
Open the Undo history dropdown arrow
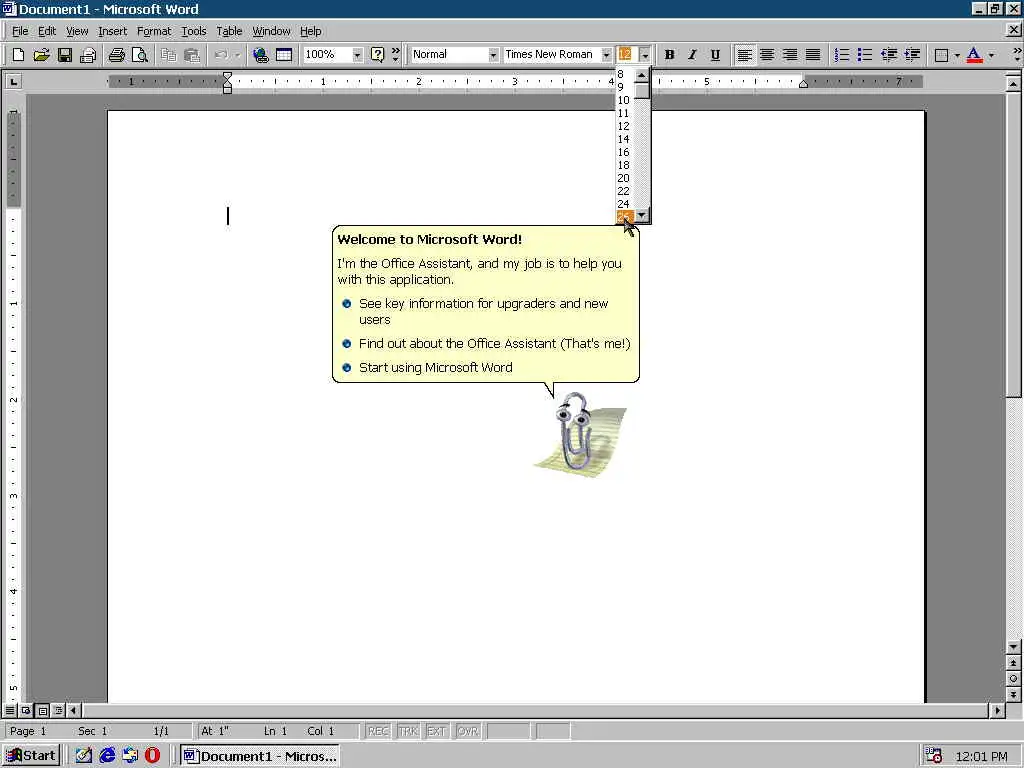[238, 55]
